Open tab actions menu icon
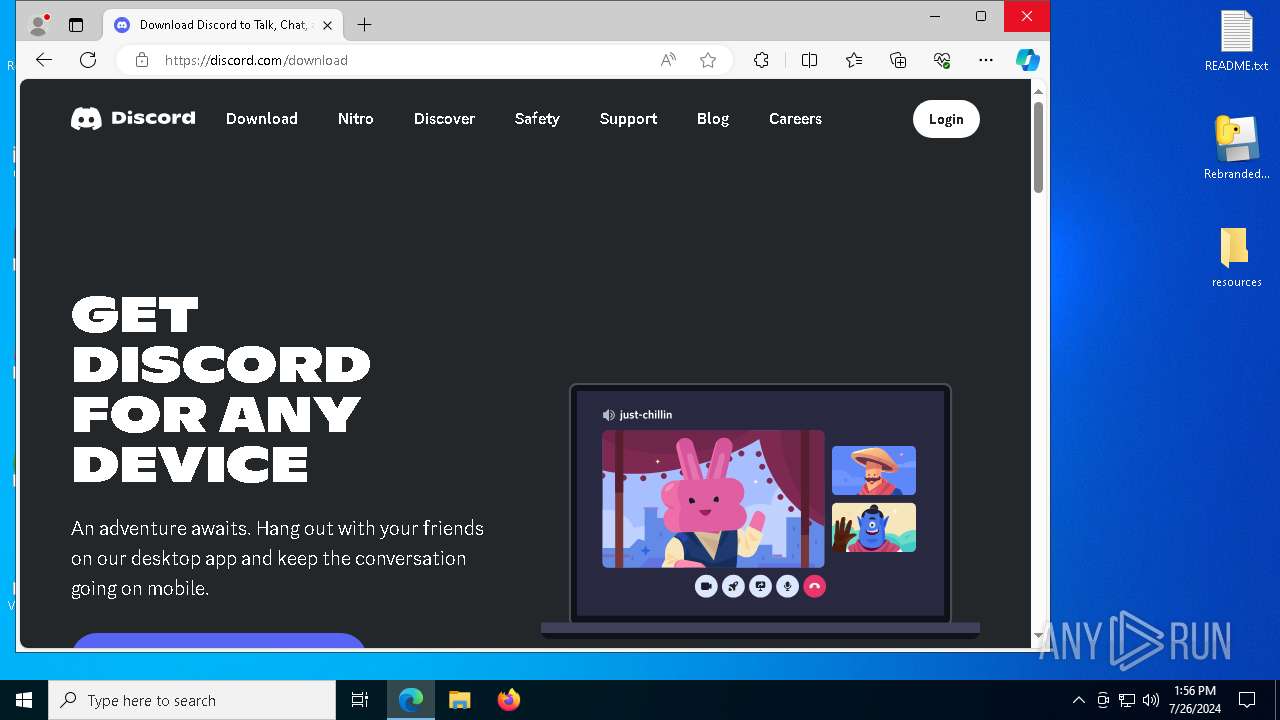This screenshot has width=1280, height=720. [76, 25]
